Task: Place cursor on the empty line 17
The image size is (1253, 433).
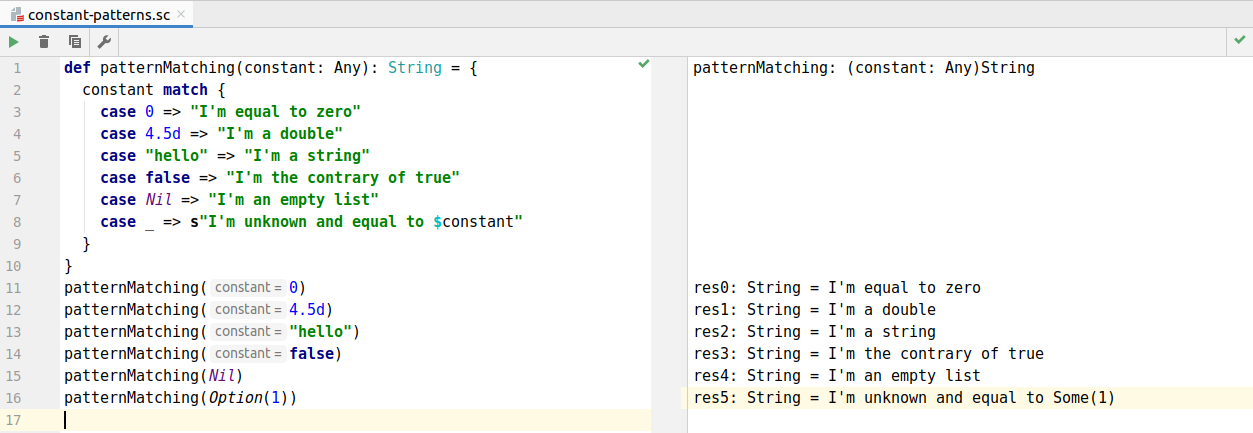Action: tap(300, 420)
